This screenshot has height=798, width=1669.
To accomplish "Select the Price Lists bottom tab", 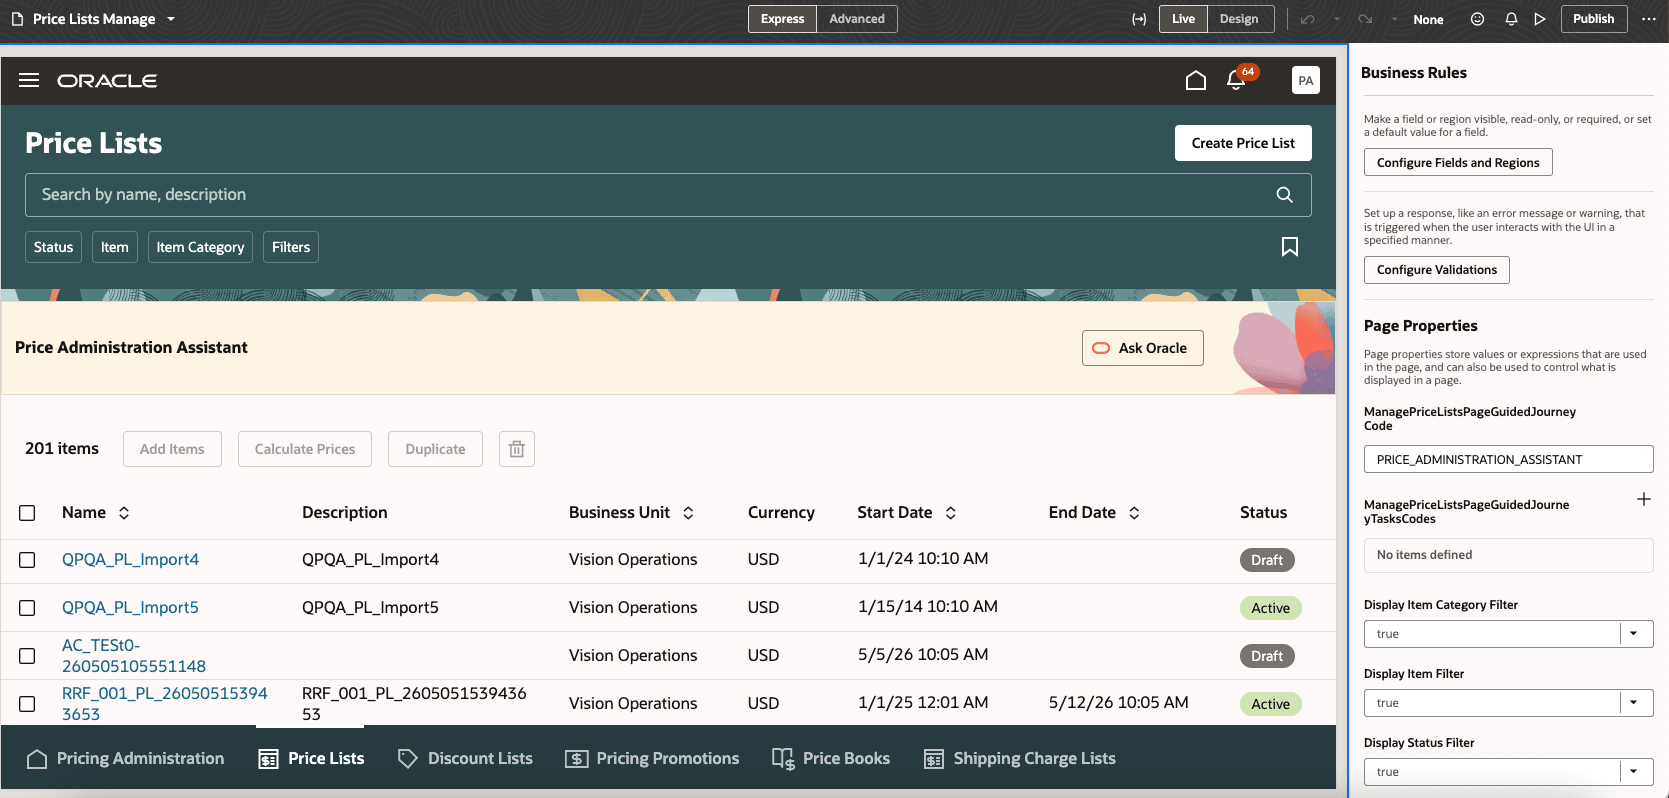I will tap(311, 759).
